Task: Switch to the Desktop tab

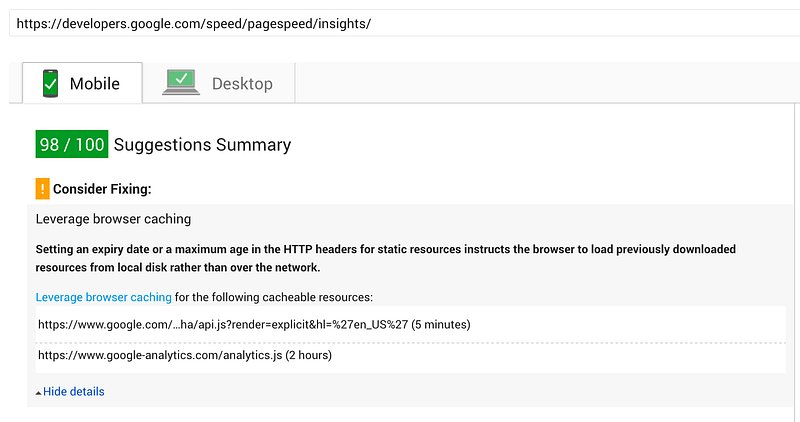Action: coord(219,83)
